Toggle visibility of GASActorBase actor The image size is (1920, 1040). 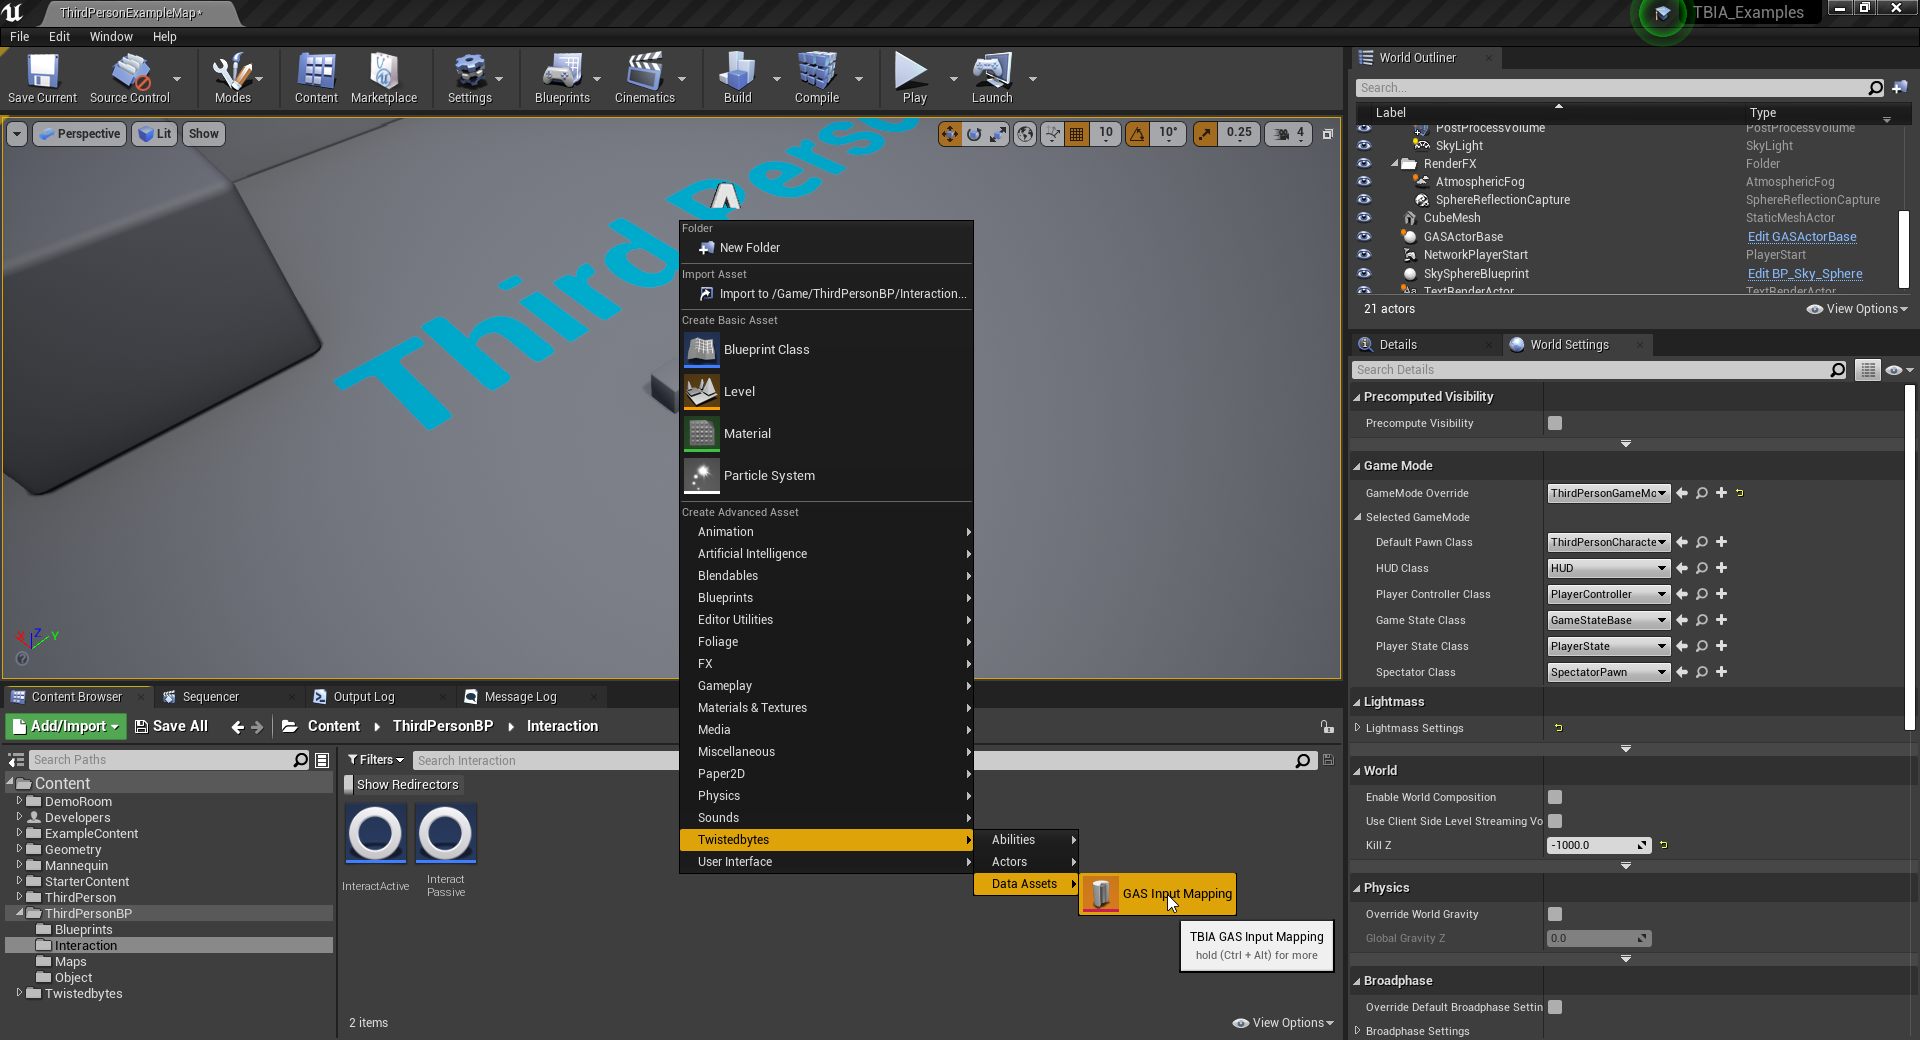(x=1364, y=237)
